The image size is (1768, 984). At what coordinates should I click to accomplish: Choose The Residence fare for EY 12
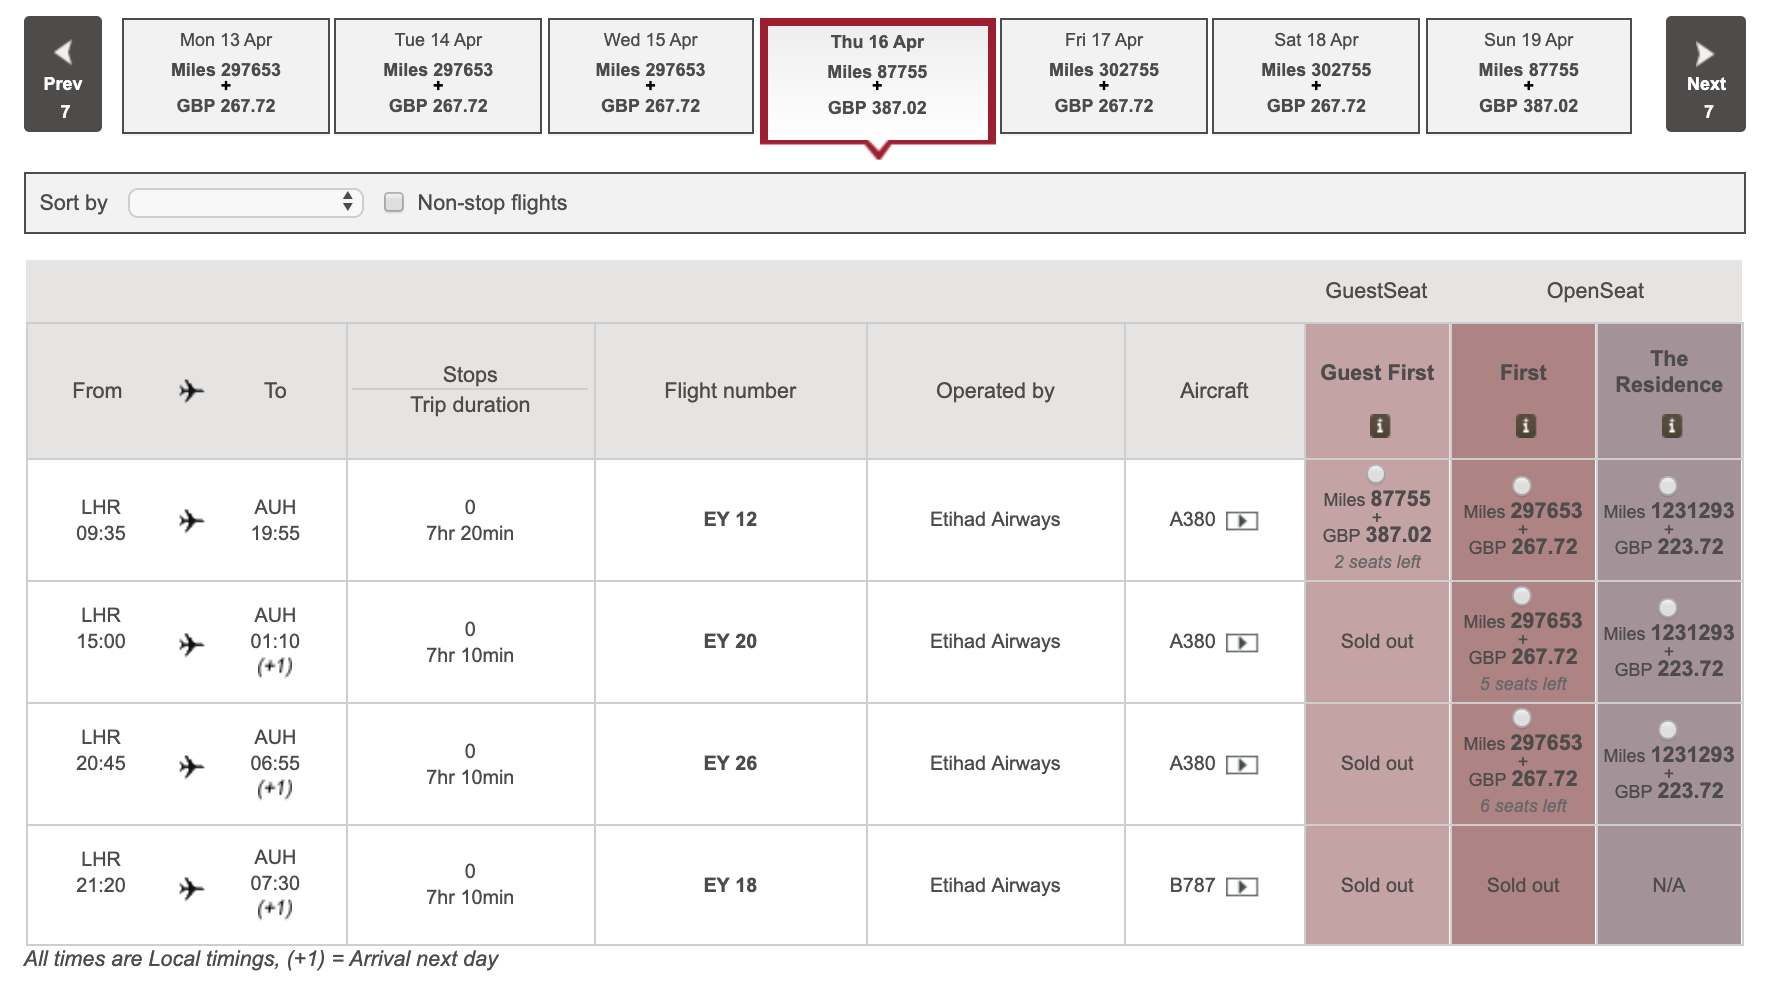(1668, 486)
